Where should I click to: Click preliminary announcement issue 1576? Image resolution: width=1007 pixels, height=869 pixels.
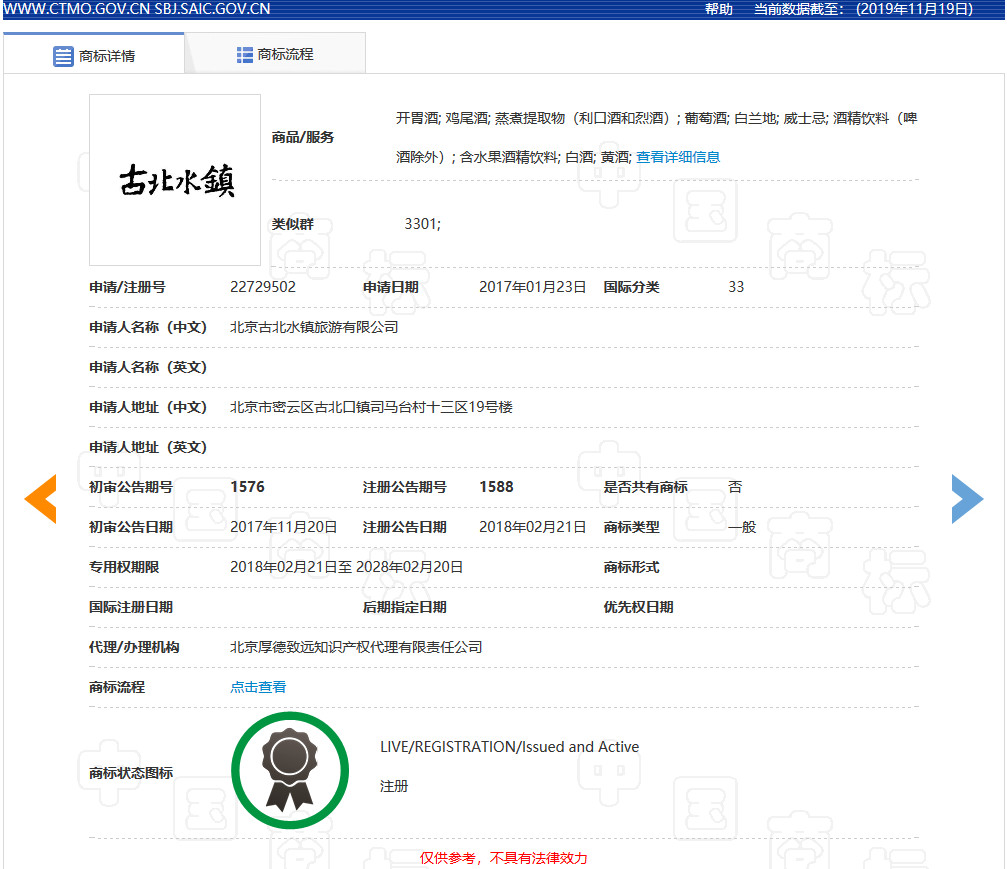click(247, 487)
